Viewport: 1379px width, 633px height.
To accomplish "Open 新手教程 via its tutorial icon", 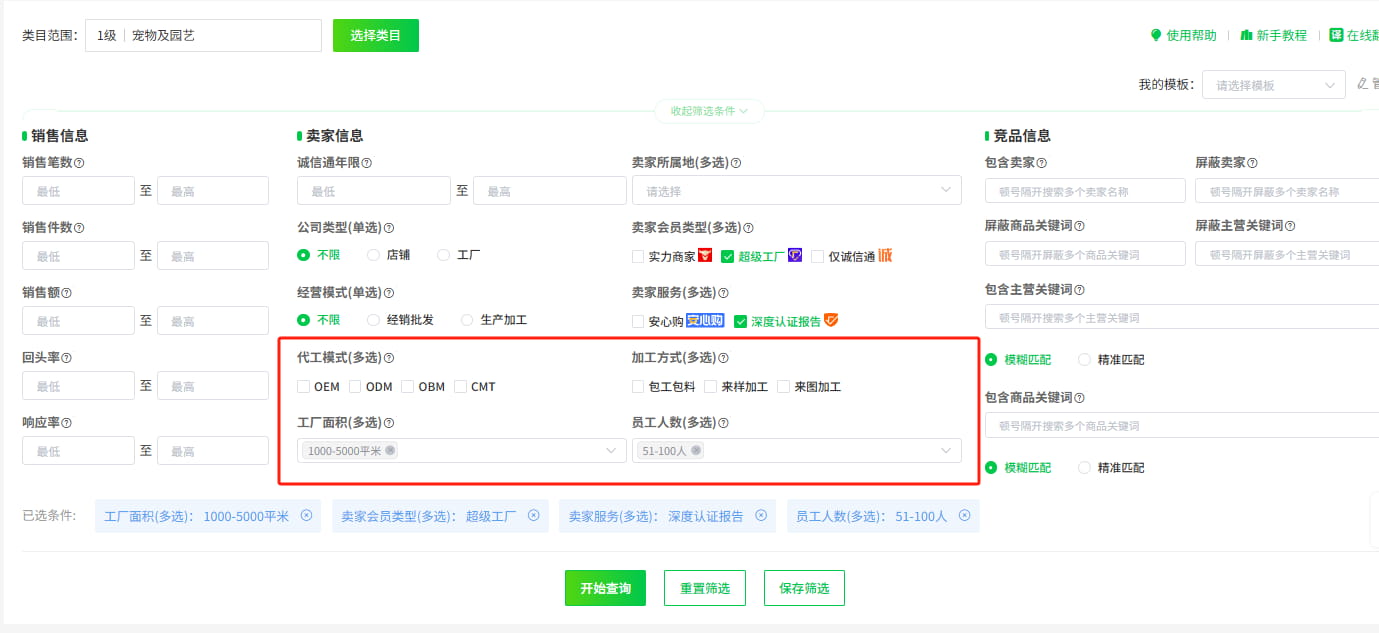I will click(x=1247, y=35).
